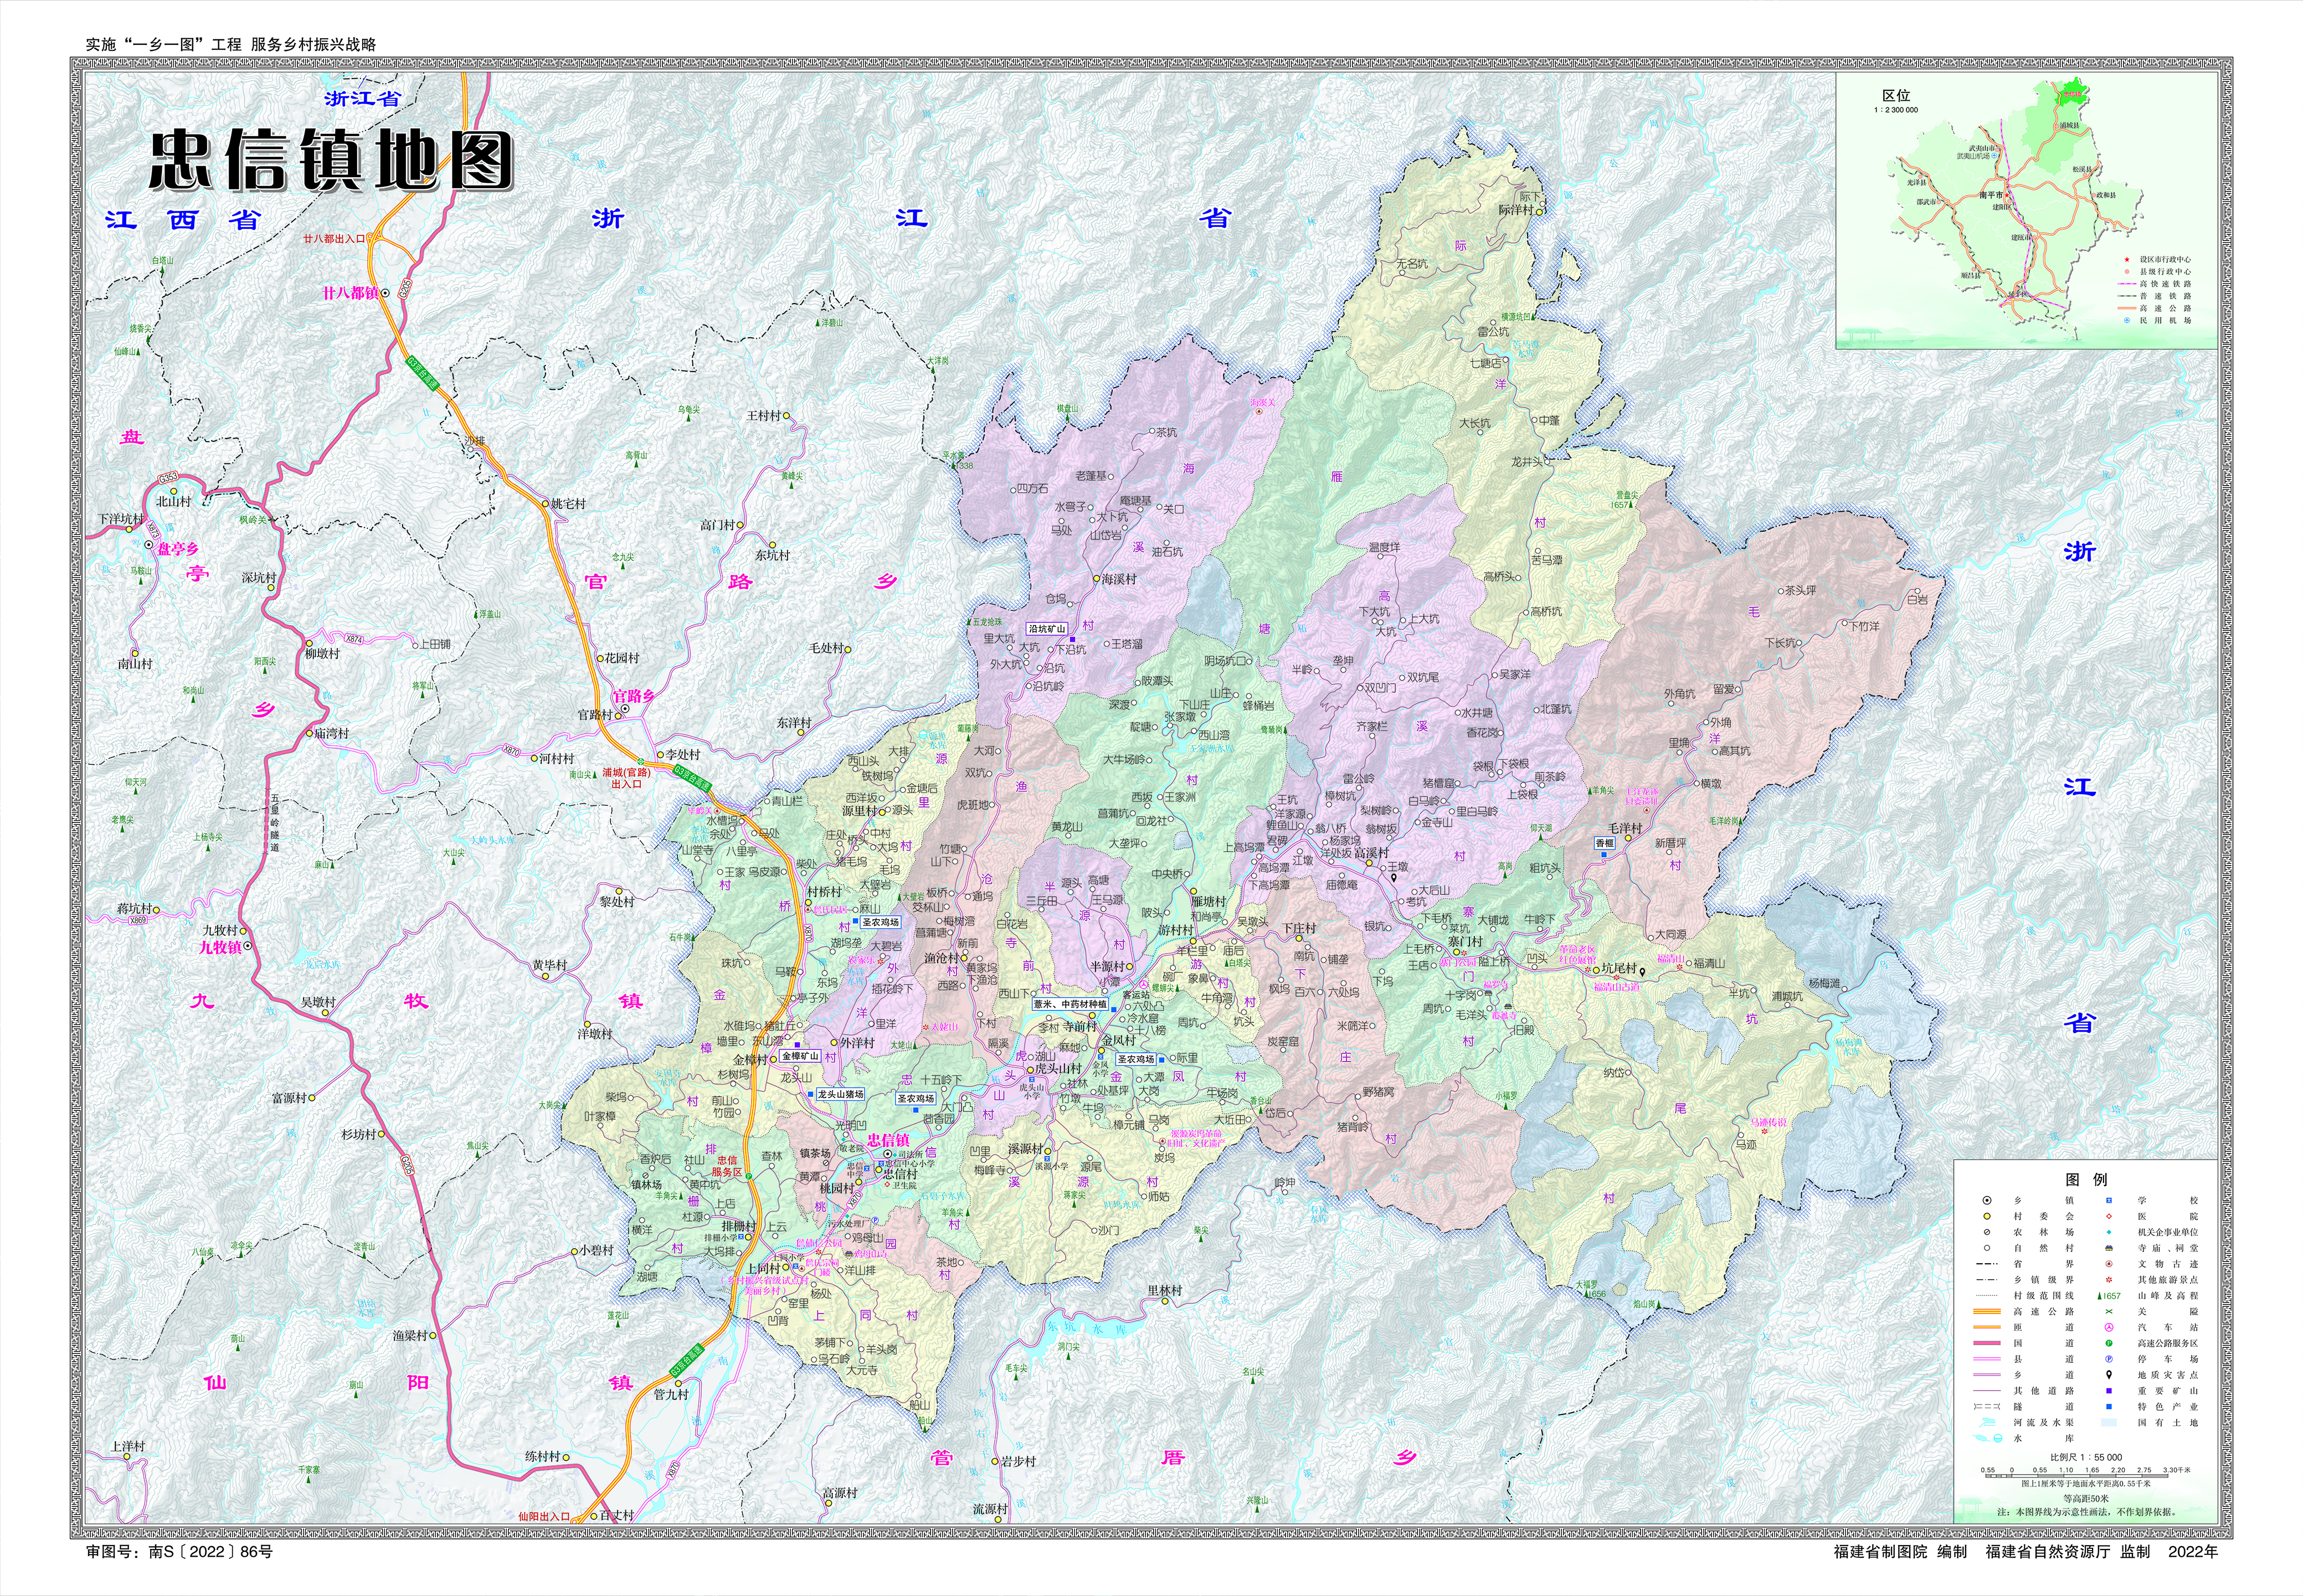The height and width of the screenshot is (1596, 2303).
Task: Click the 停车场 blue P symbol in legend
Action: pyautogui.click(x=2109, y=1360)
